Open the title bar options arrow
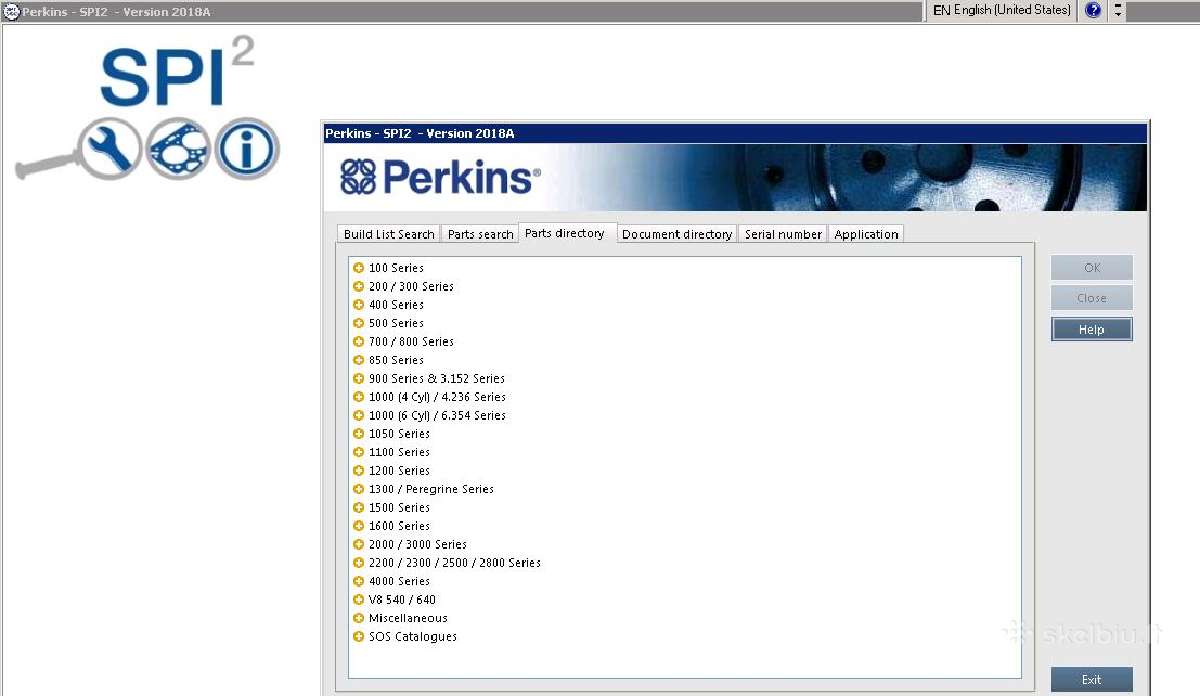This screenshot has height=696, width=1200. [x=1118, y=10]
